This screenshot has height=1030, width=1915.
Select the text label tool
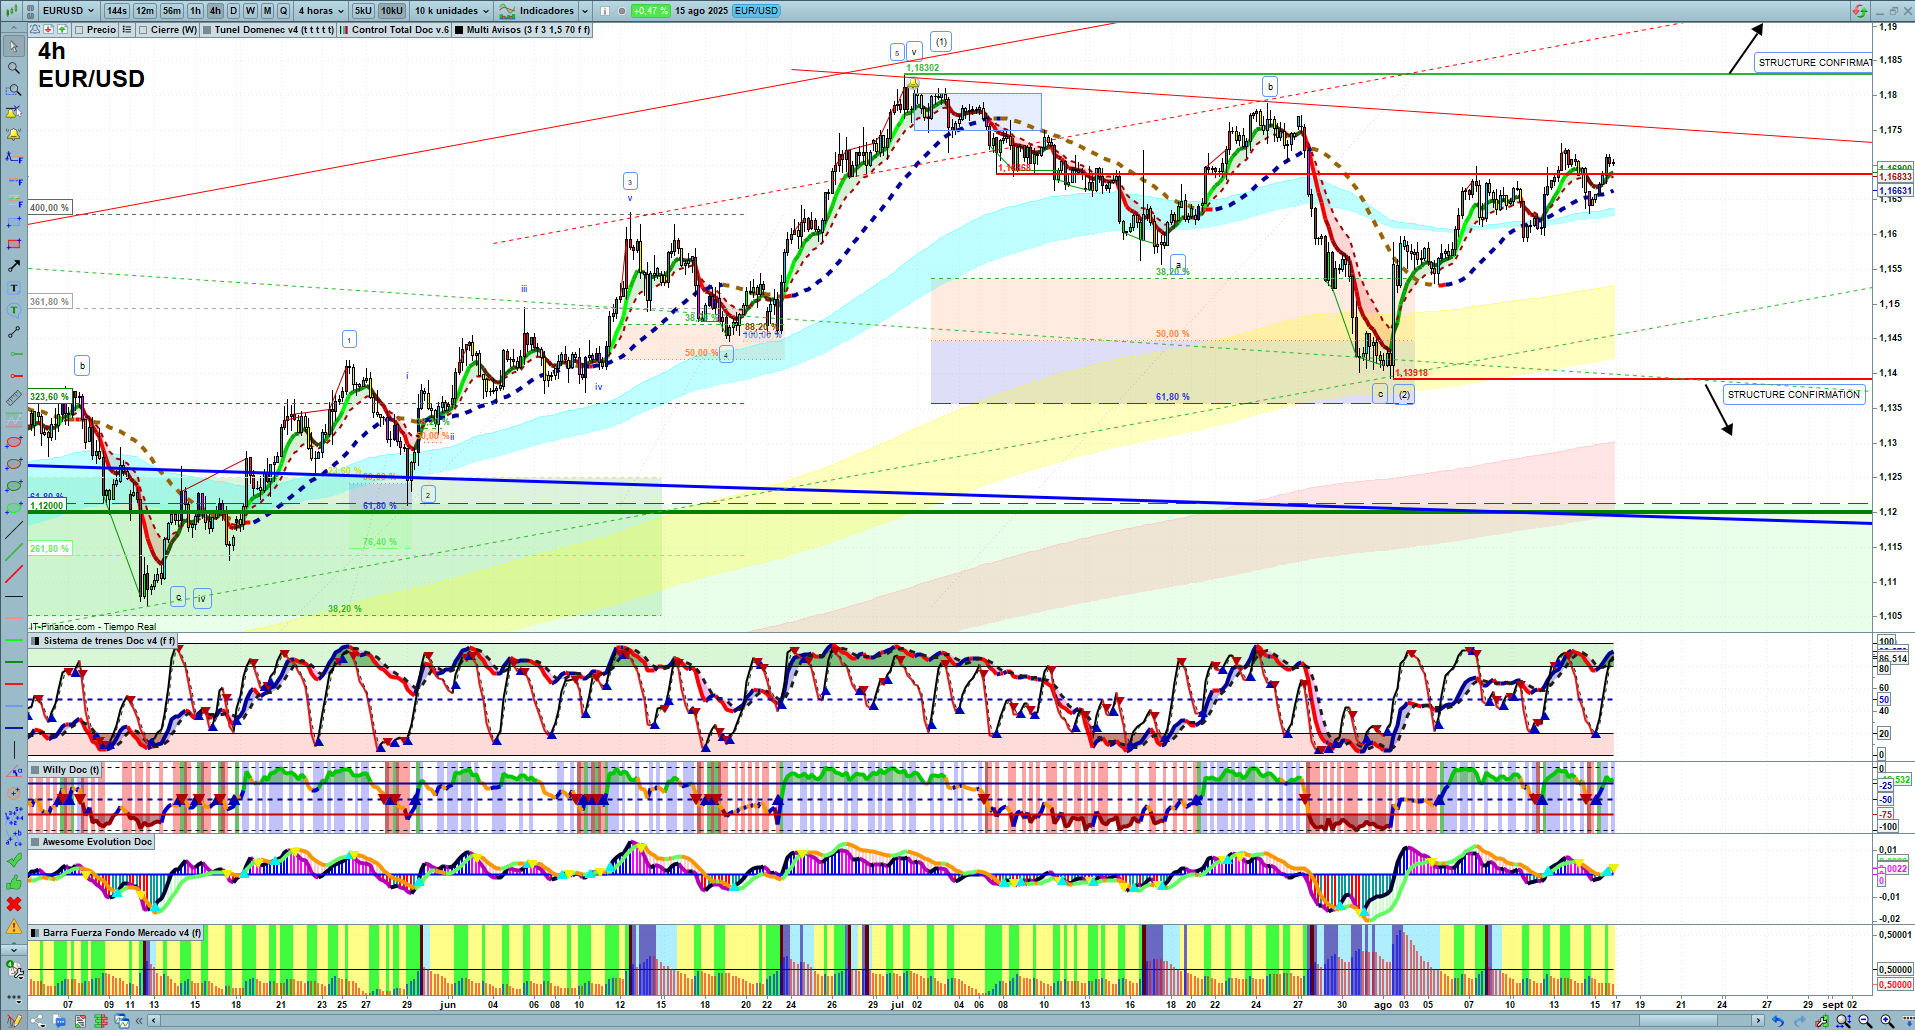pos(14,288)
